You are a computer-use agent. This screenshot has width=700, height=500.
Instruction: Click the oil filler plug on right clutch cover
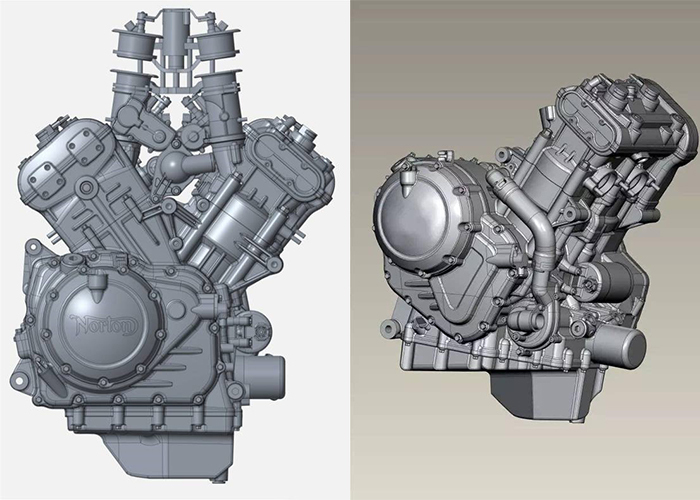click(x=408, y=182)
